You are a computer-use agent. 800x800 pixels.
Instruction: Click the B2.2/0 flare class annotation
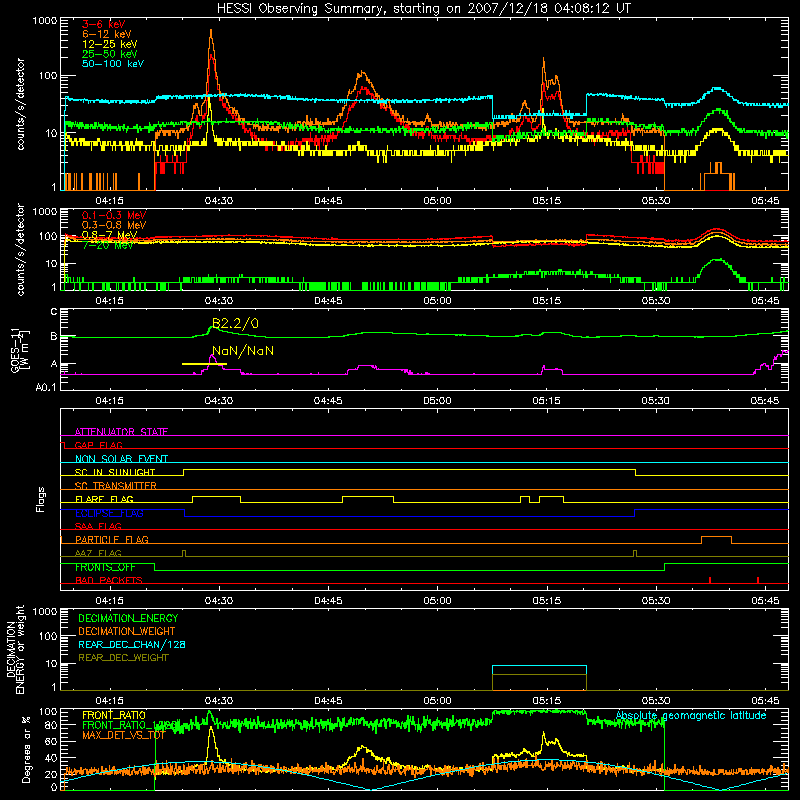tap(235, 323)
